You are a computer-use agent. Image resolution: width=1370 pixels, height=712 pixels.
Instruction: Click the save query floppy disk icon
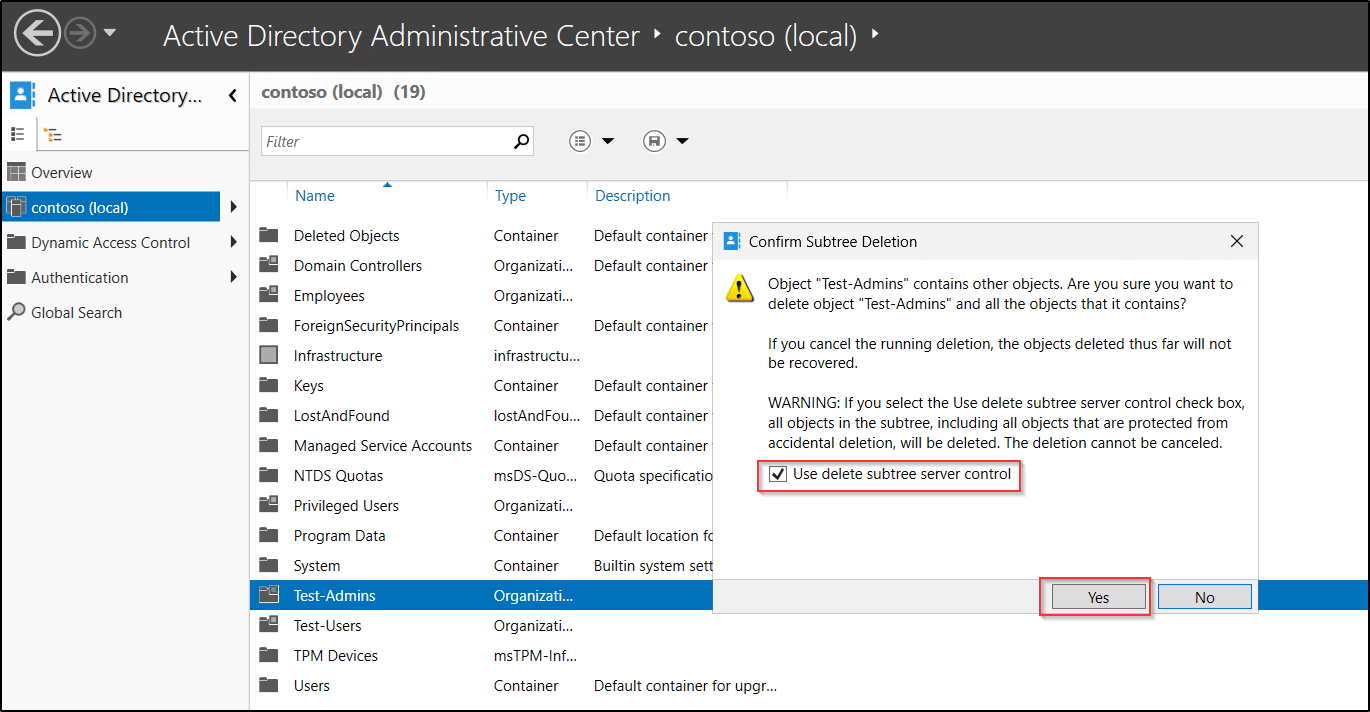tap(655, 141)
